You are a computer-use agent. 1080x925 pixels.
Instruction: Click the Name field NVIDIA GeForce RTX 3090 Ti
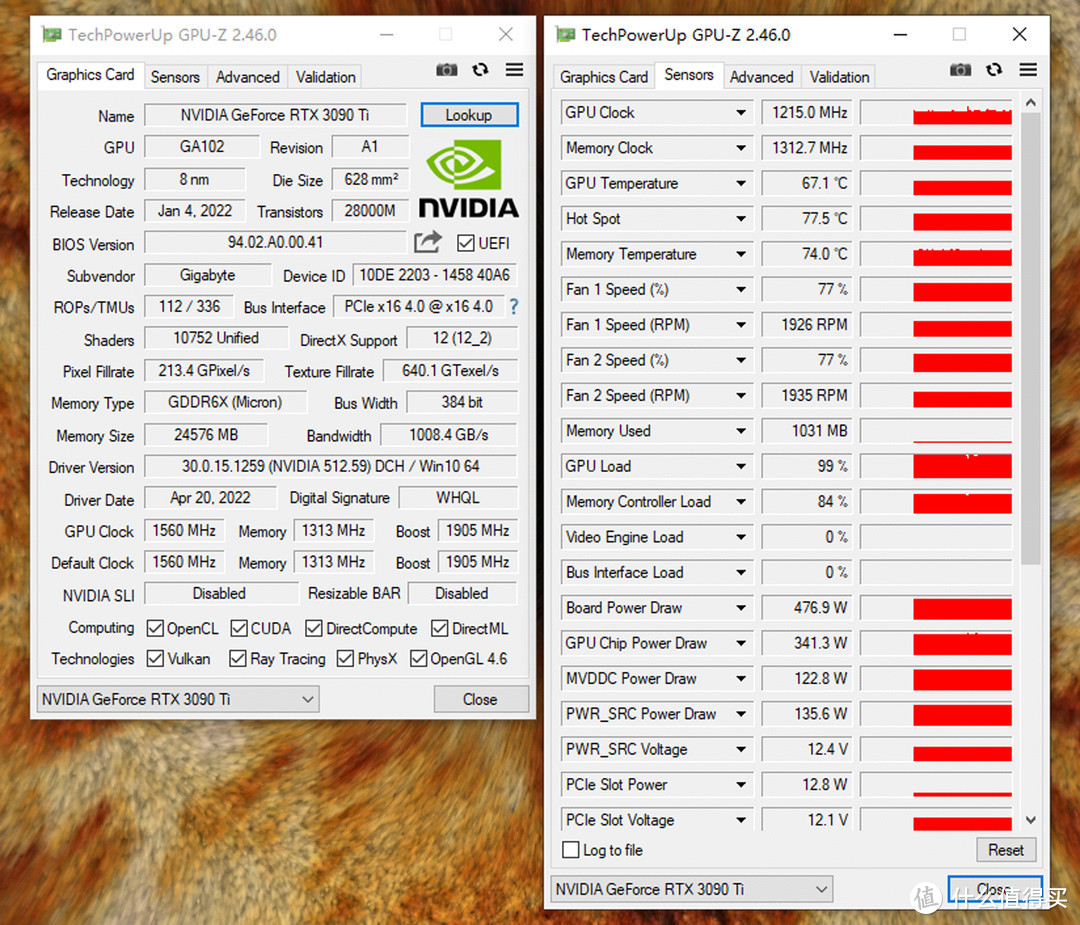tap(275, 115)
